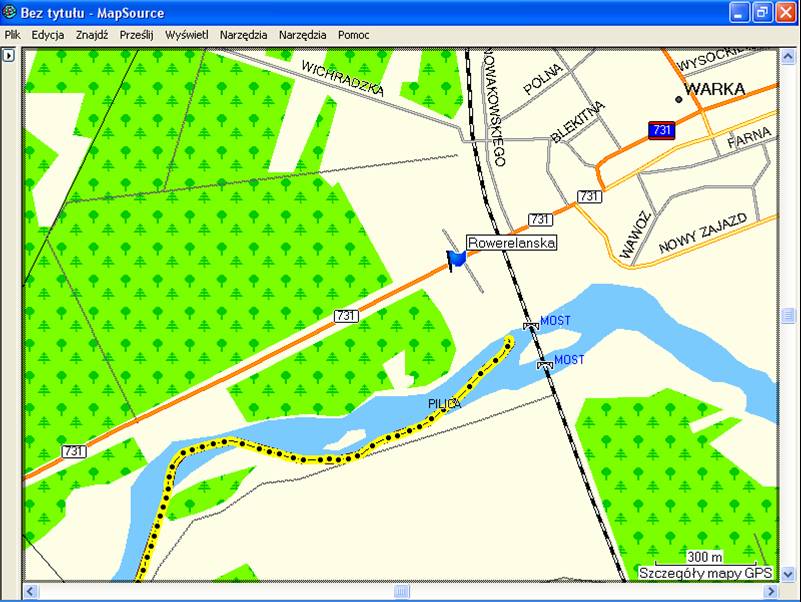Click the horizontal scrollbar right arrow

click(770, 592)
